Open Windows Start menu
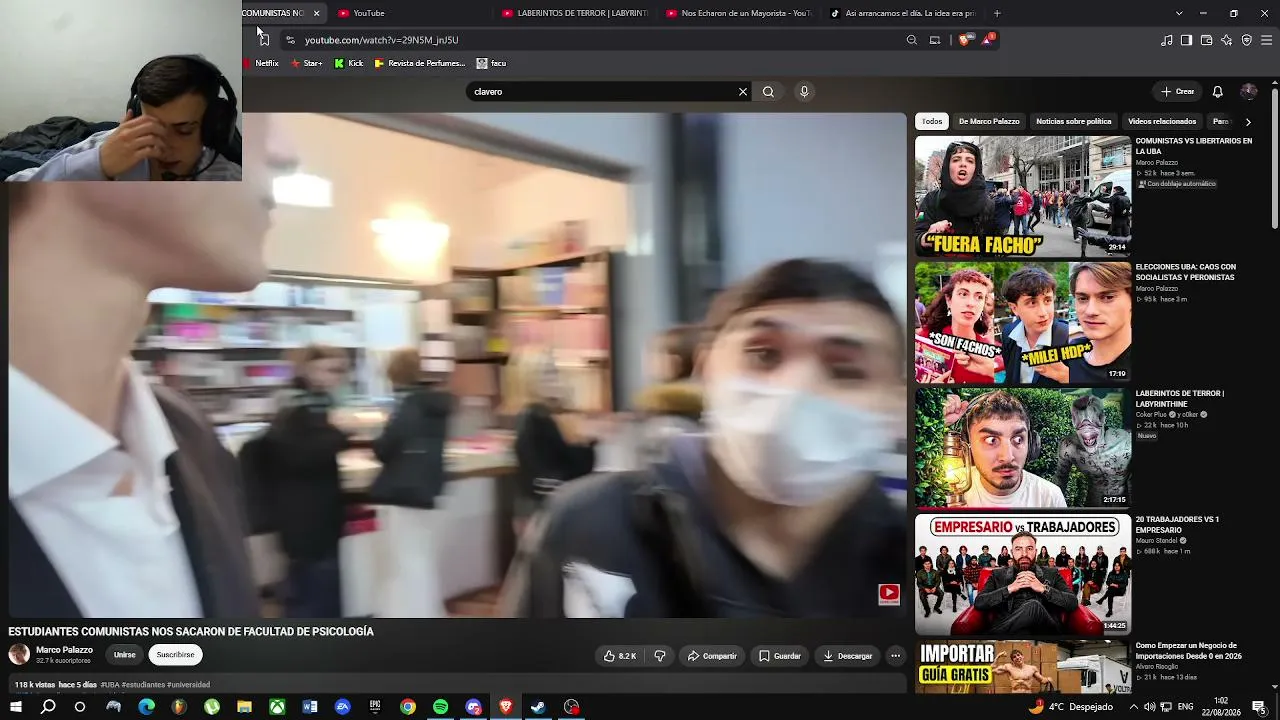Viewport: 1280px width, 720px height. (x=16, y=707)
